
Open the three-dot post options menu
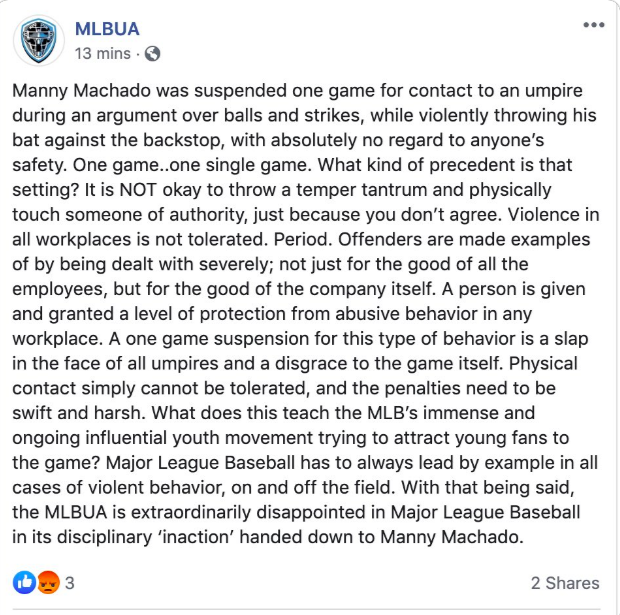coord(594,25)
